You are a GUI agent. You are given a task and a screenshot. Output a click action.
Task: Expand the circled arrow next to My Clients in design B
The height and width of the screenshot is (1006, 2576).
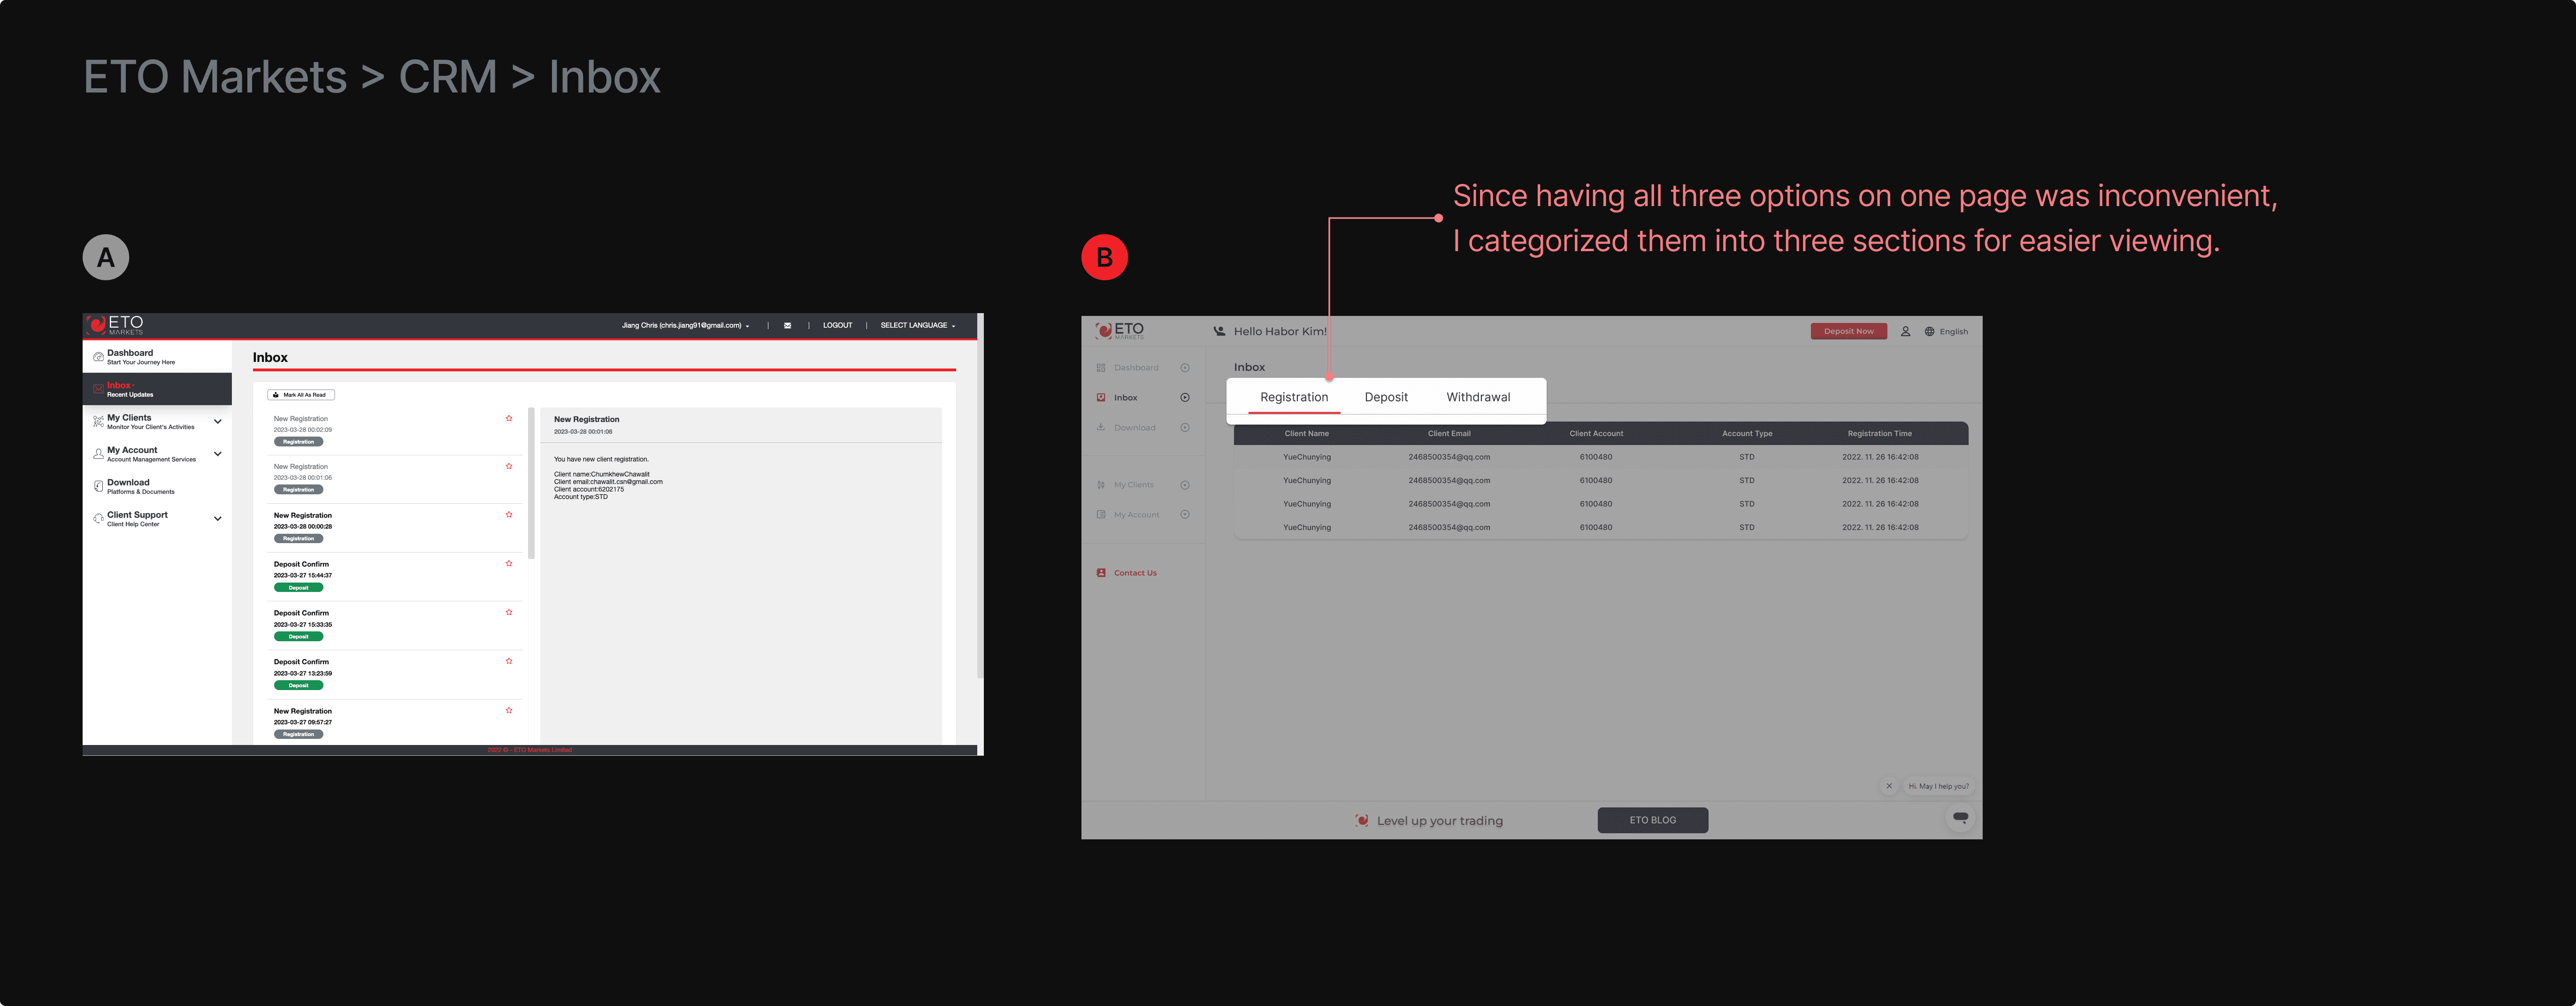point(1185,485)
